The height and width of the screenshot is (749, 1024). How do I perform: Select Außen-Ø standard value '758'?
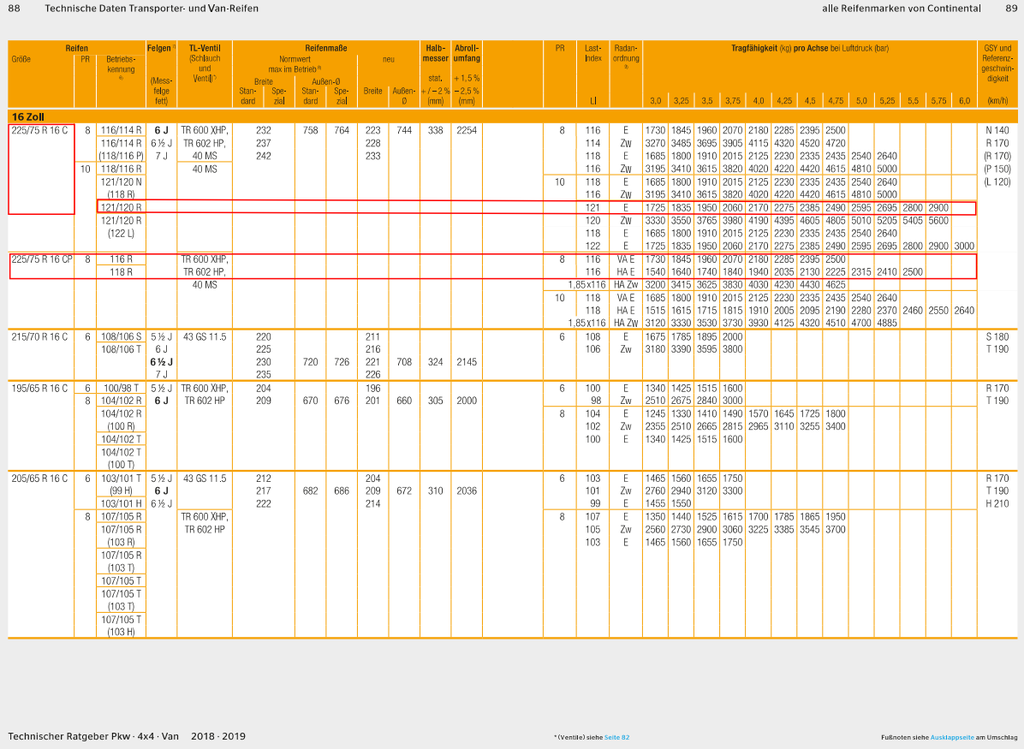click(310, 131)
